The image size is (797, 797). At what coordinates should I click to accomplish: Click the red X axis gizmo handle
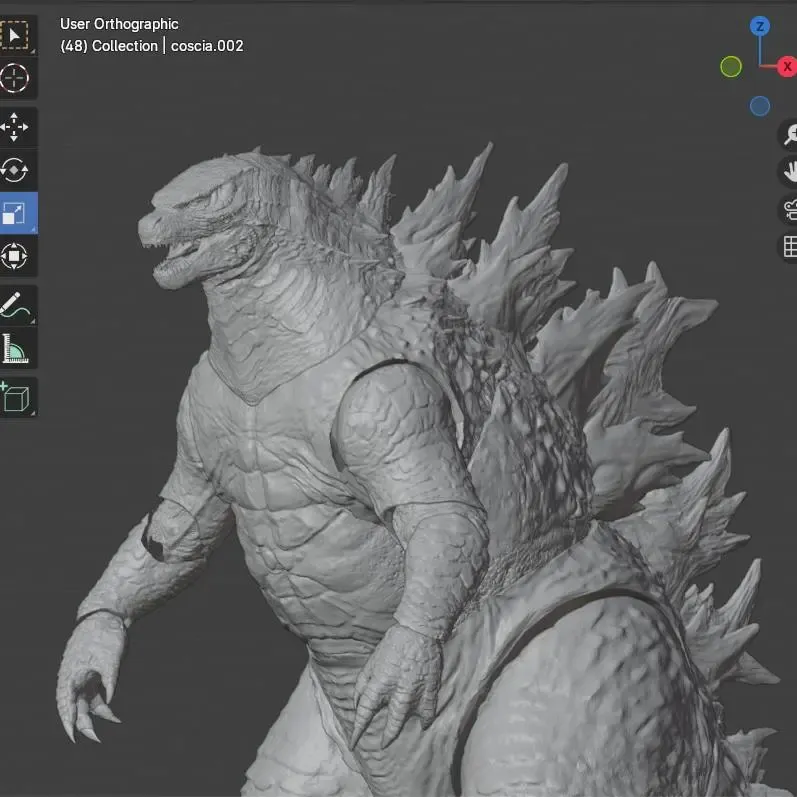(x=787, y=67)
